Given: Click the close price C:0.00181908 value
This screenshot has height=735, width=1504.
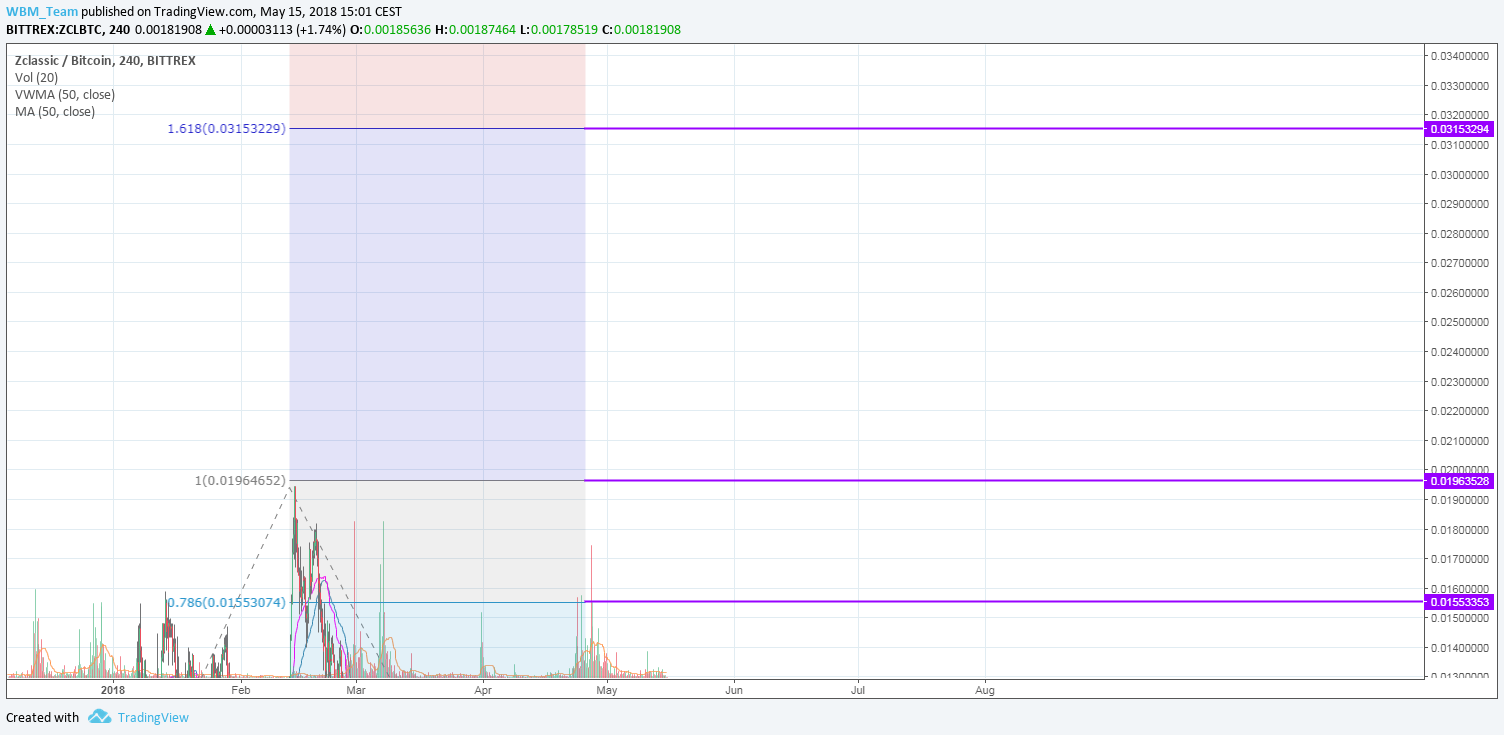Looking at the screenshot, I should coord(641,29).
